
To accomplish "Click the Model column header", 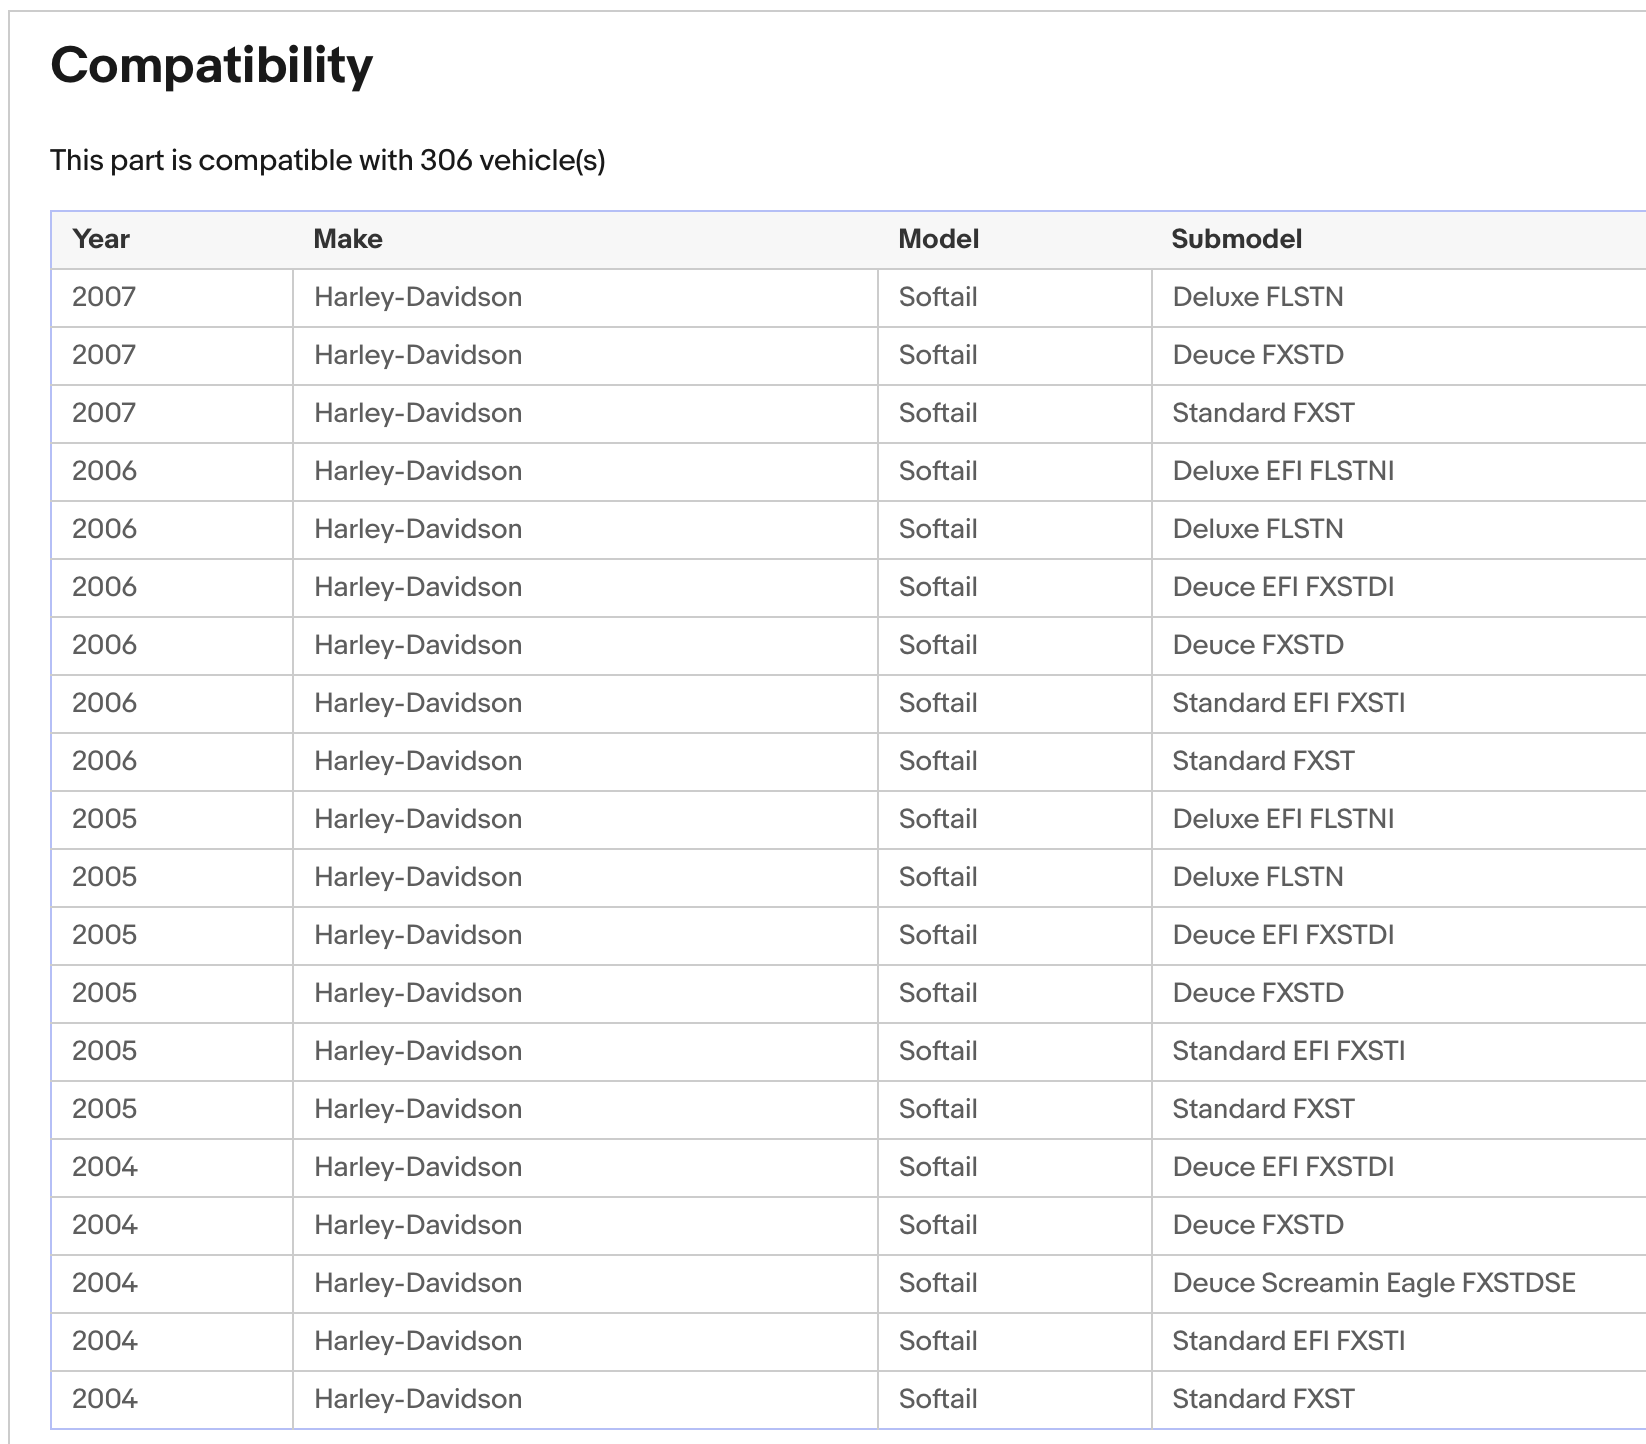I will (x=938, y=239).
